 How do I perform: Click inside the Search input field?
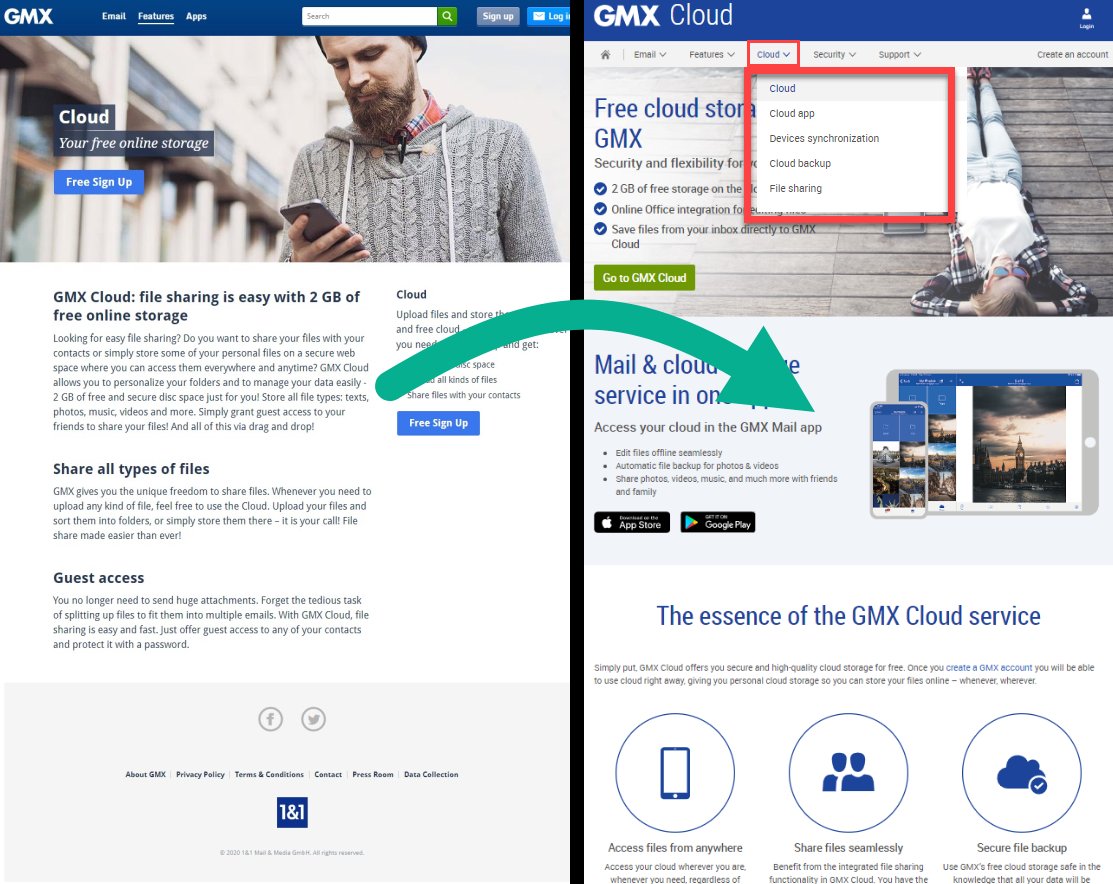pyautogui.click(x=370, y=16)
